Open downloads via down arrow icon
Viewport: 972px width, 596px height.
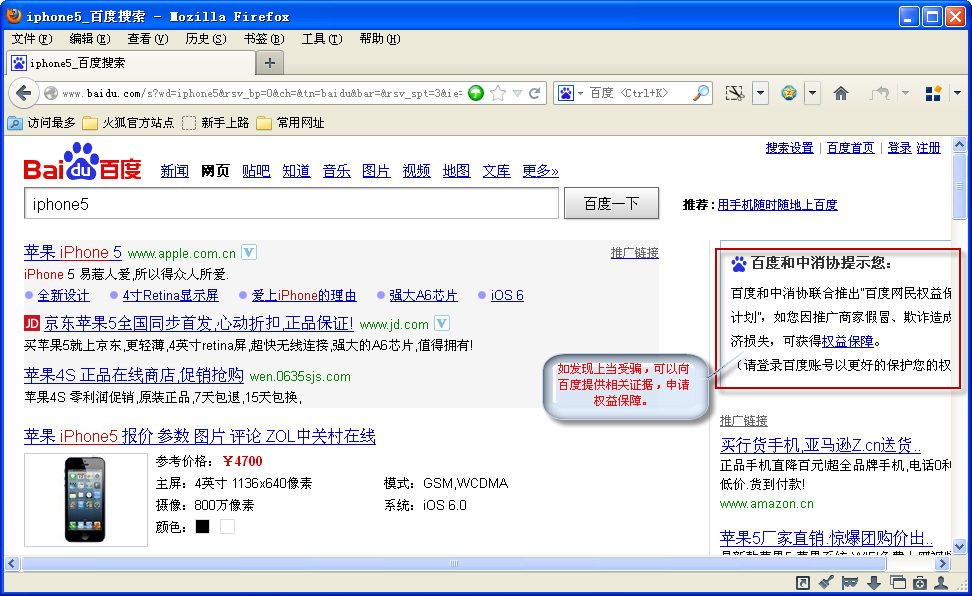[873, 582]
